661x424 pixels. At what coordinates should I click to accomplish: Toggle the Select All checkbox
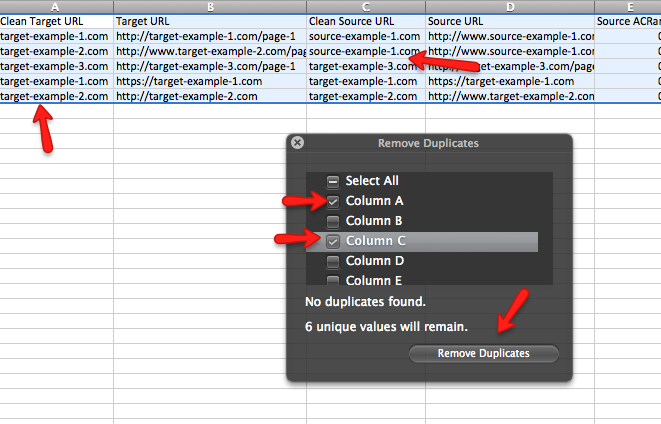(333, 181)
